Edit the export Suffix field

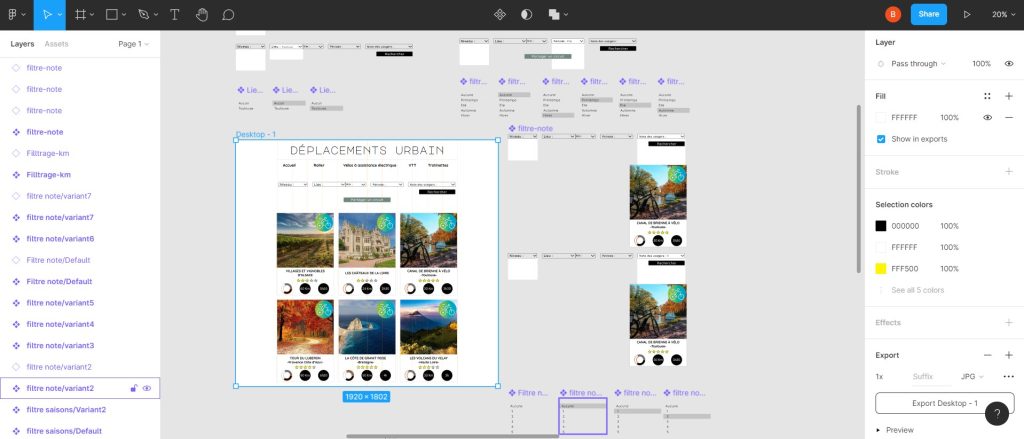pos(923,377)
